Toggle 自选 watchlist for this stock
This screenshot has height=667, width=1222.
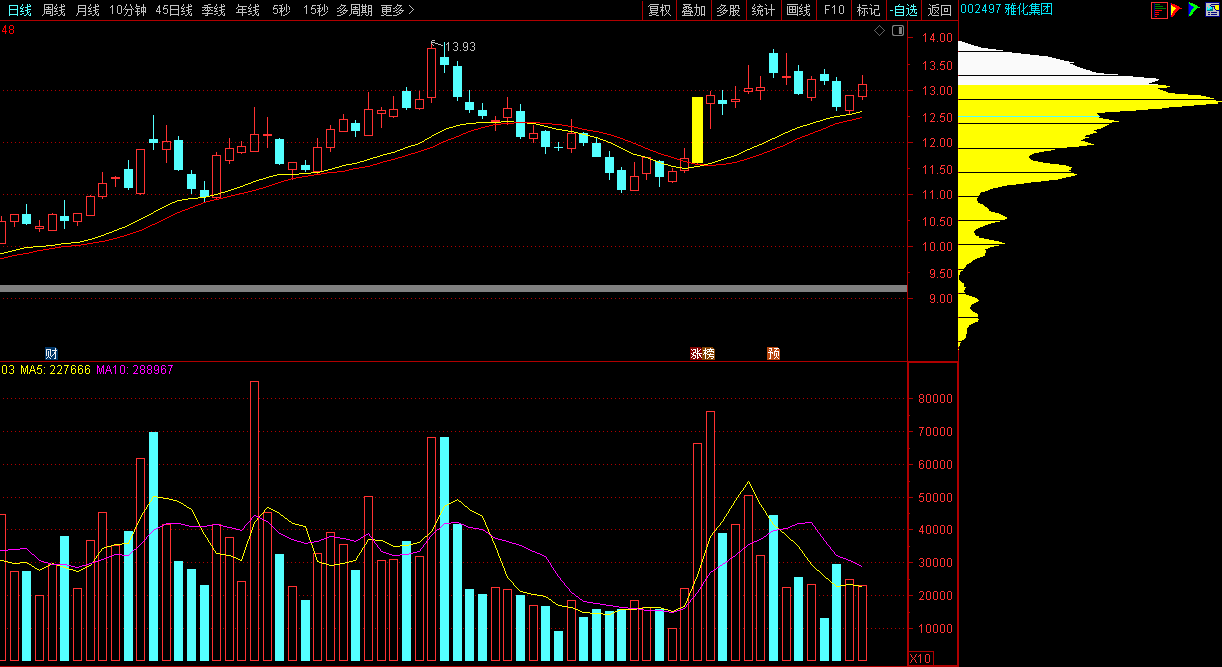coord(903,10)
